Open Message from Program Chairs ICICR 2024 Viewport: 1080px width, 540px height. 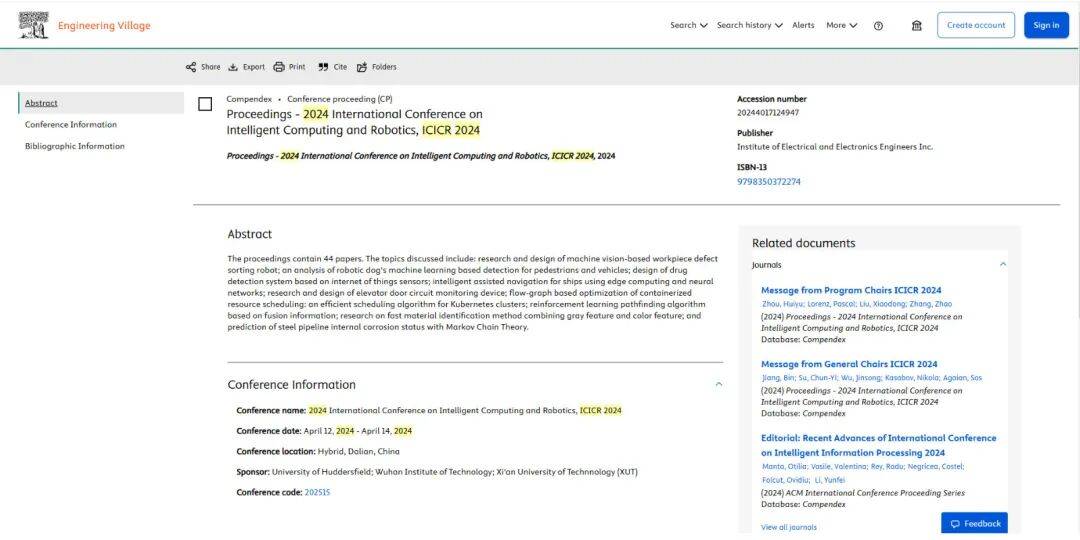pos(851,290)
